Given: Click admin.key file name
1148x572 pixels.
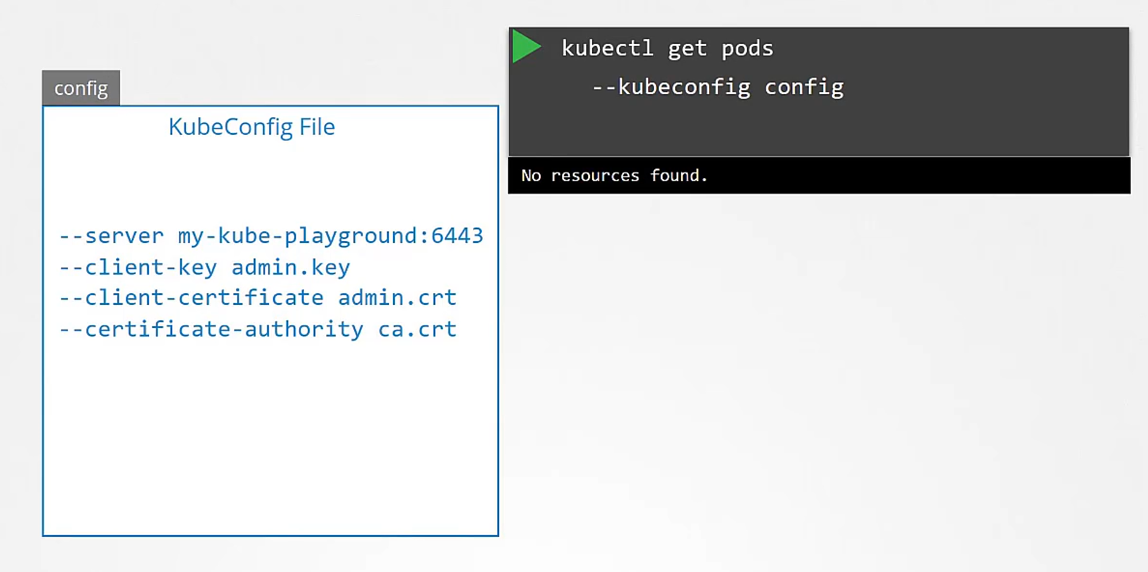Looking at the screenshot, I should click(x=291, y=267).
